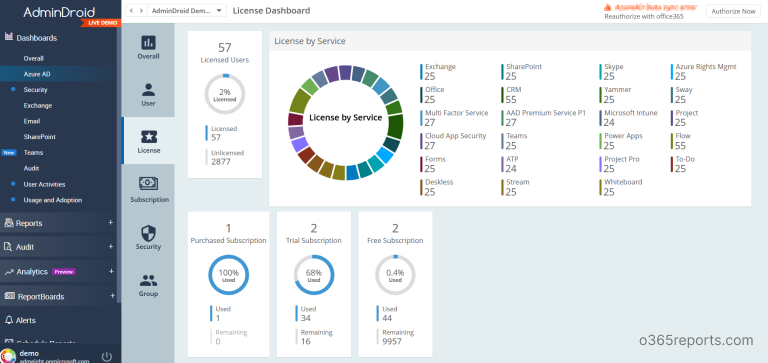Click the Dashboards bar chart icon

click(x=9, y=37)
